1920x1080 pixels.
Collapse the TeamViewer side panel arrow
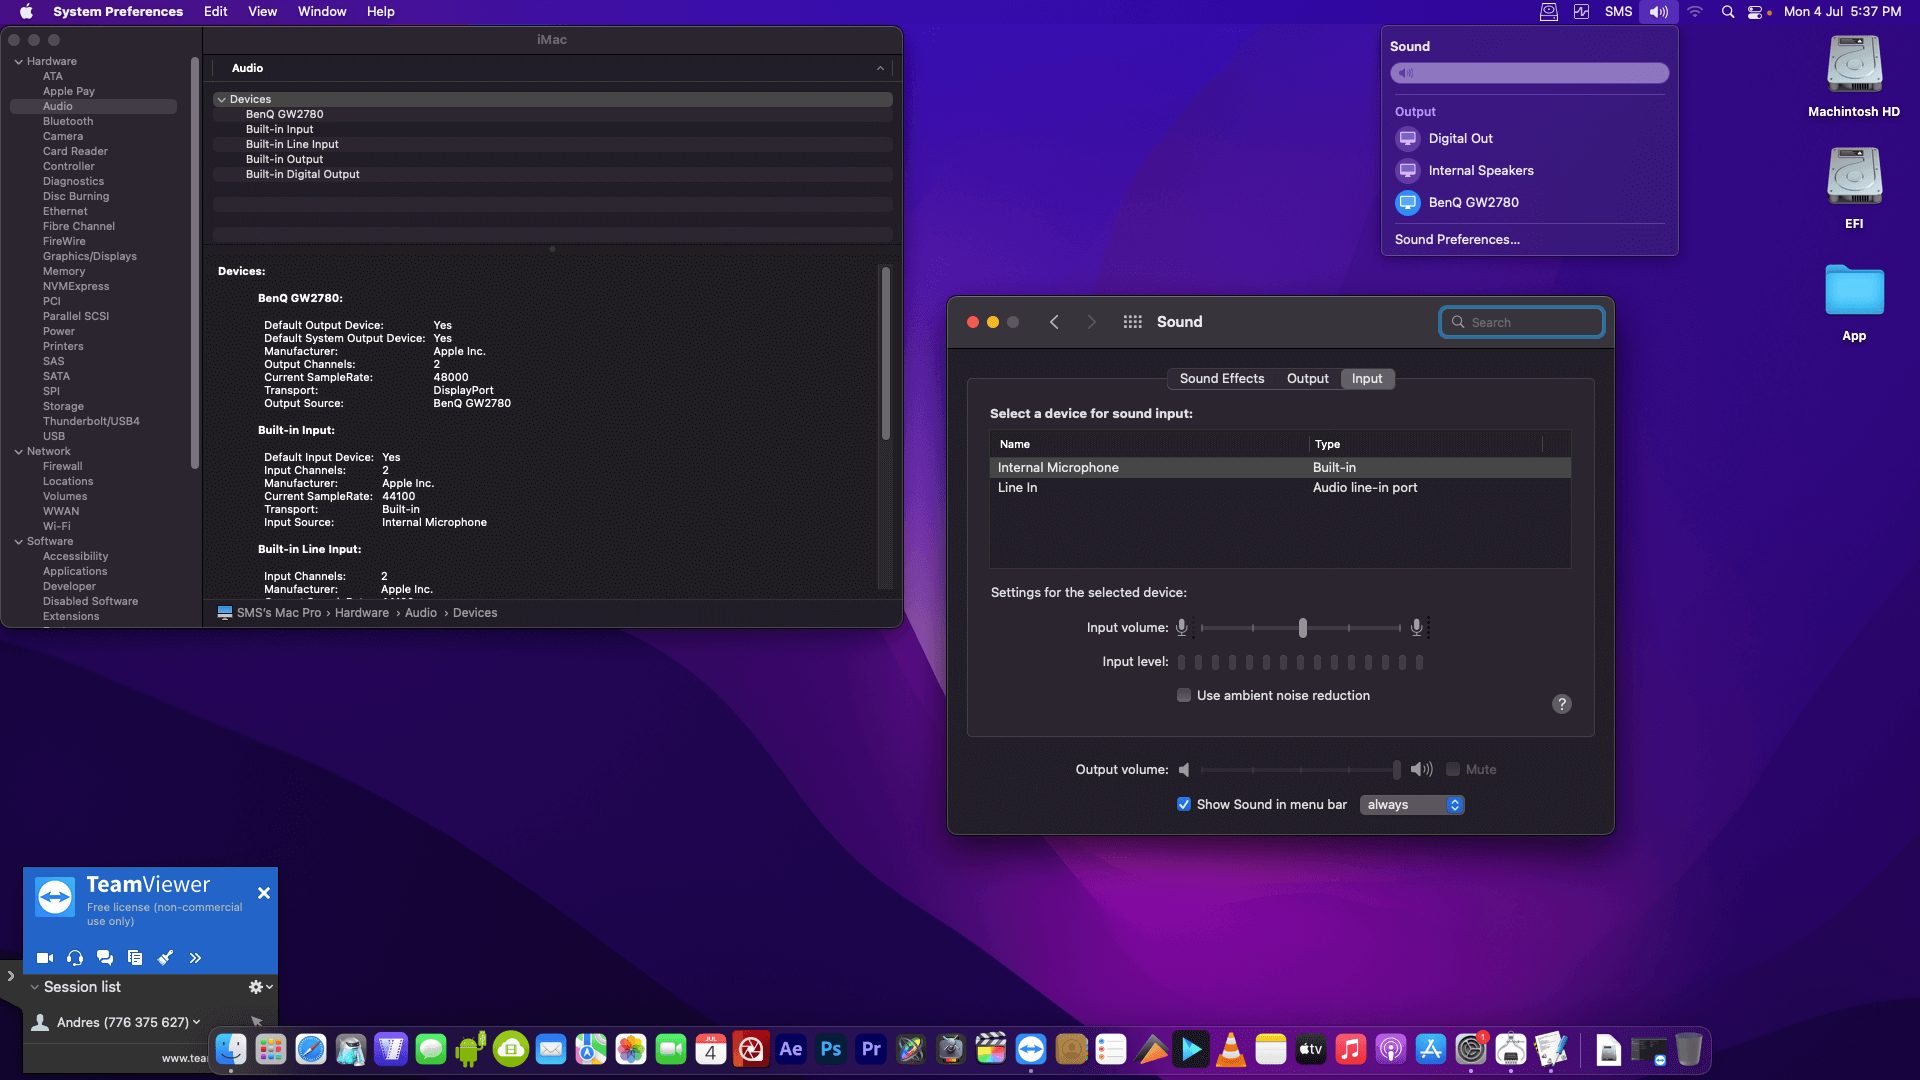pos(11,976)
